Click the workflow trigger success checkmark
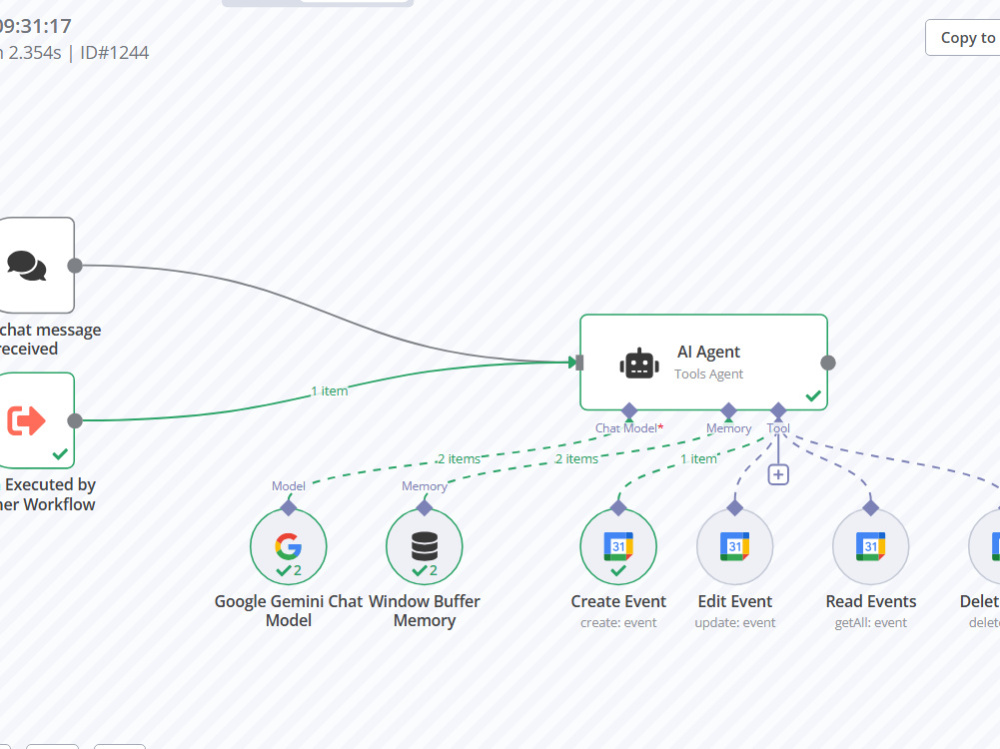Image resolution: width=1000 pixels, height=749 pixels. pyautogui.click(x=60, y=454)
